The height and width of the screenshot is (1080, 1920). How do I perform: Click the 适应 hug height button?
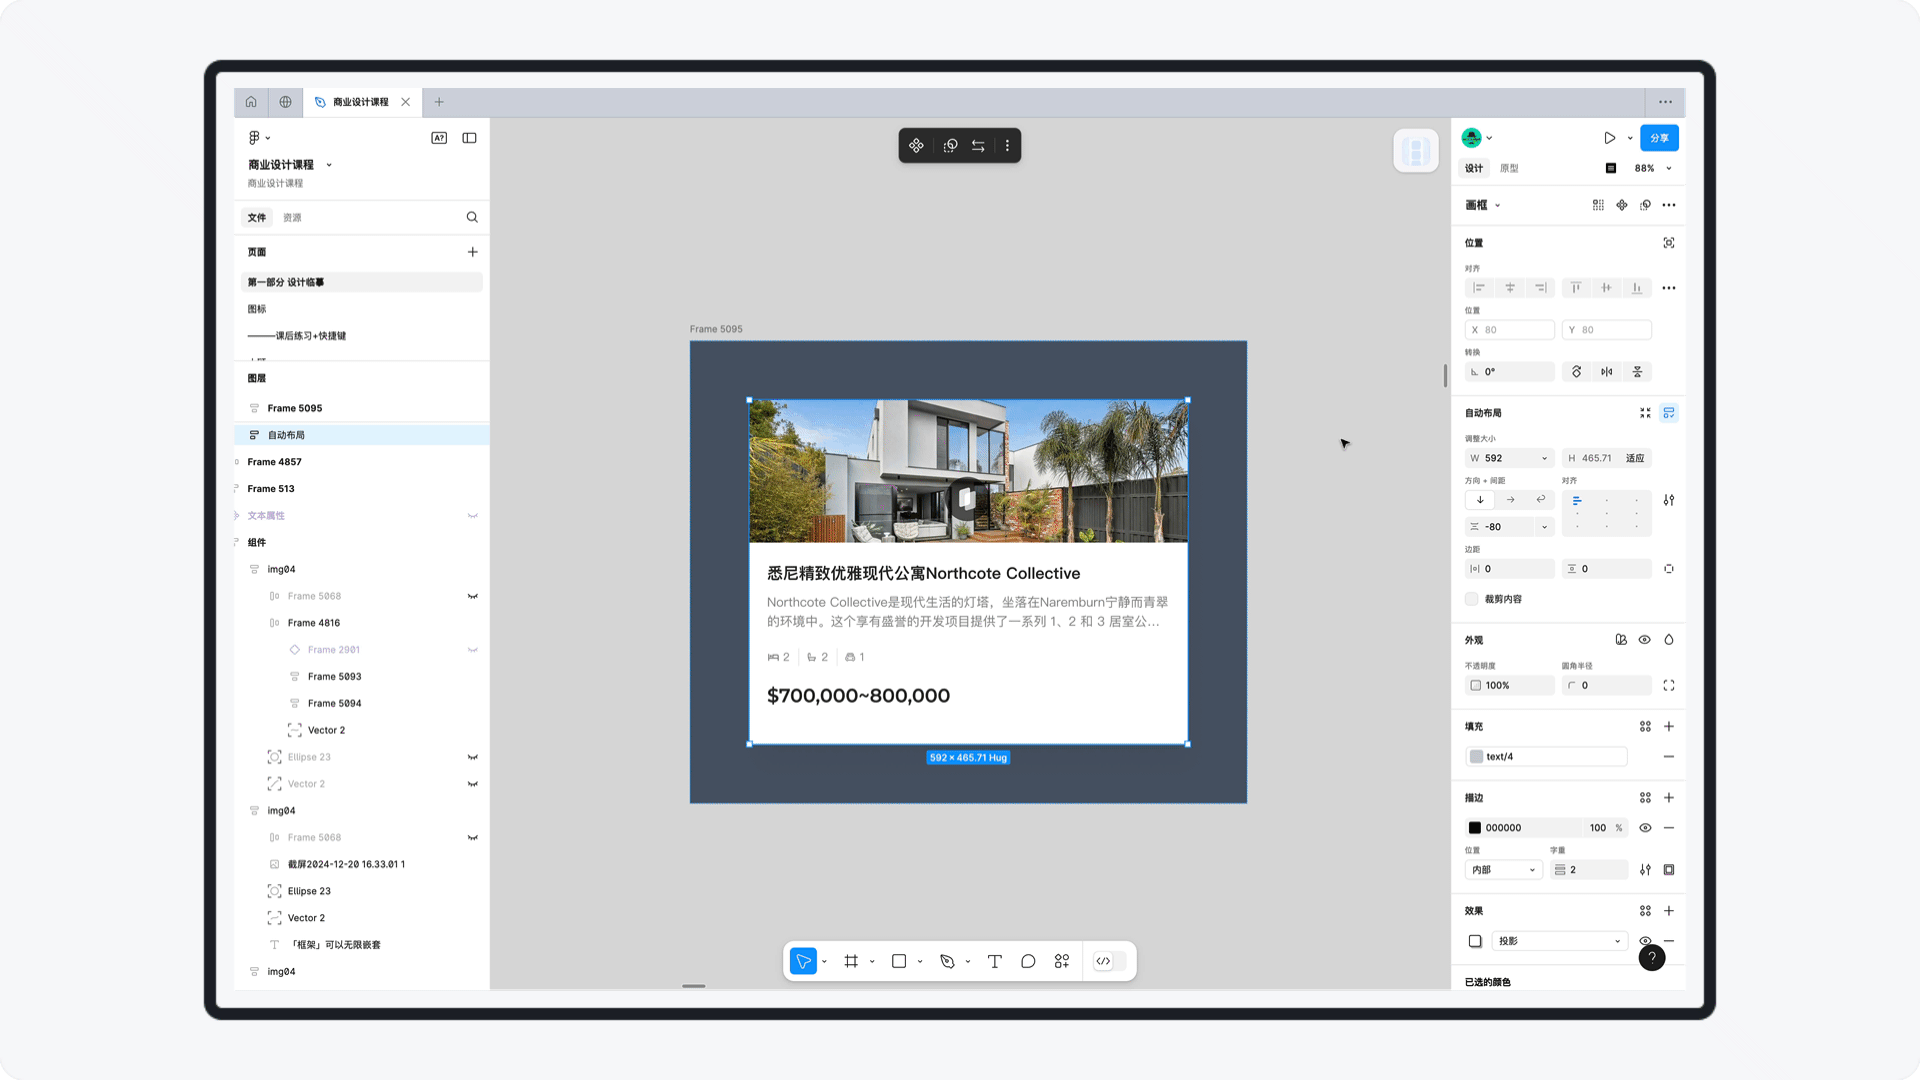[1635, 458]
